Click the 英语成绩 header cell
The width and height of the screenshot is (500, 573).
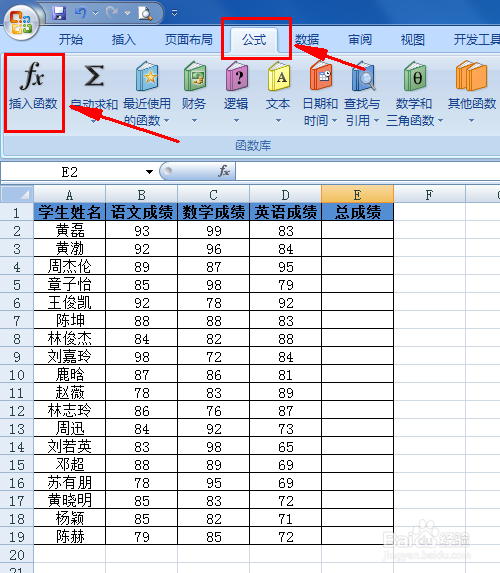pos(285,212)
